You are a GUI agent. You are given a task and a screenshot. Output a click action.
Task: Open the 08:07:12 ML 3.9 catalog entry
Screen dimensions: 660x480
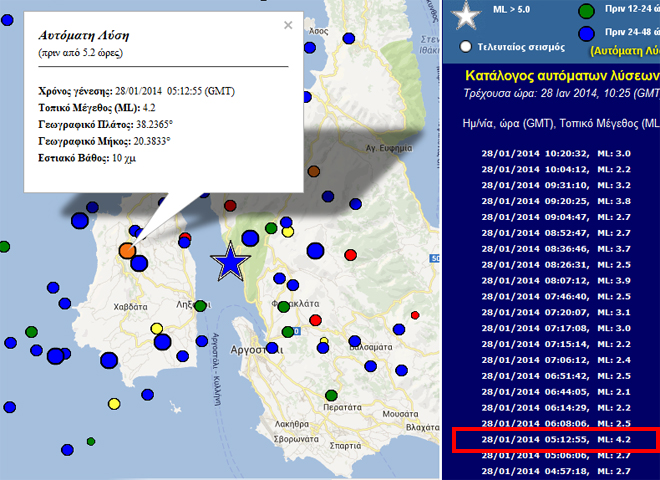pyautogui.click(x=555, y=281)
